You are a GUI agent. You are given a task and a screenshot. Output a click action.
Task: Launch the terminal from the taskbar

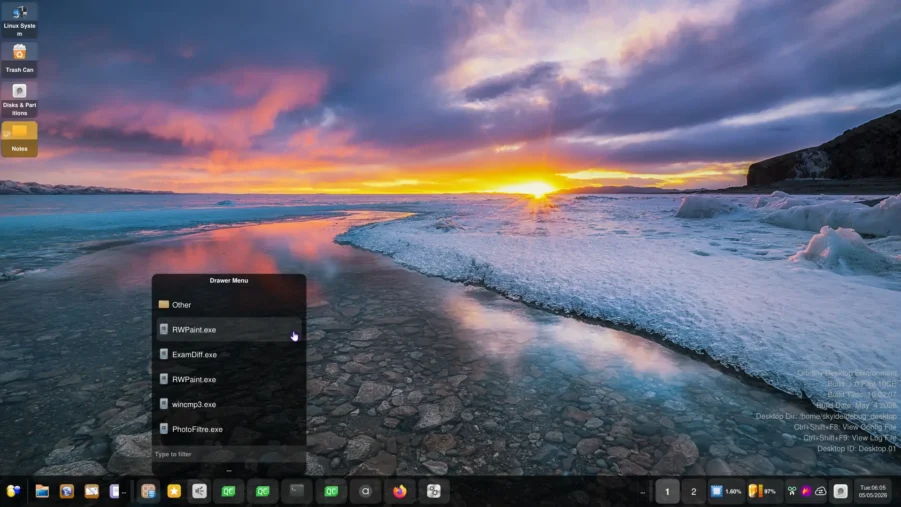click(297, 491)
